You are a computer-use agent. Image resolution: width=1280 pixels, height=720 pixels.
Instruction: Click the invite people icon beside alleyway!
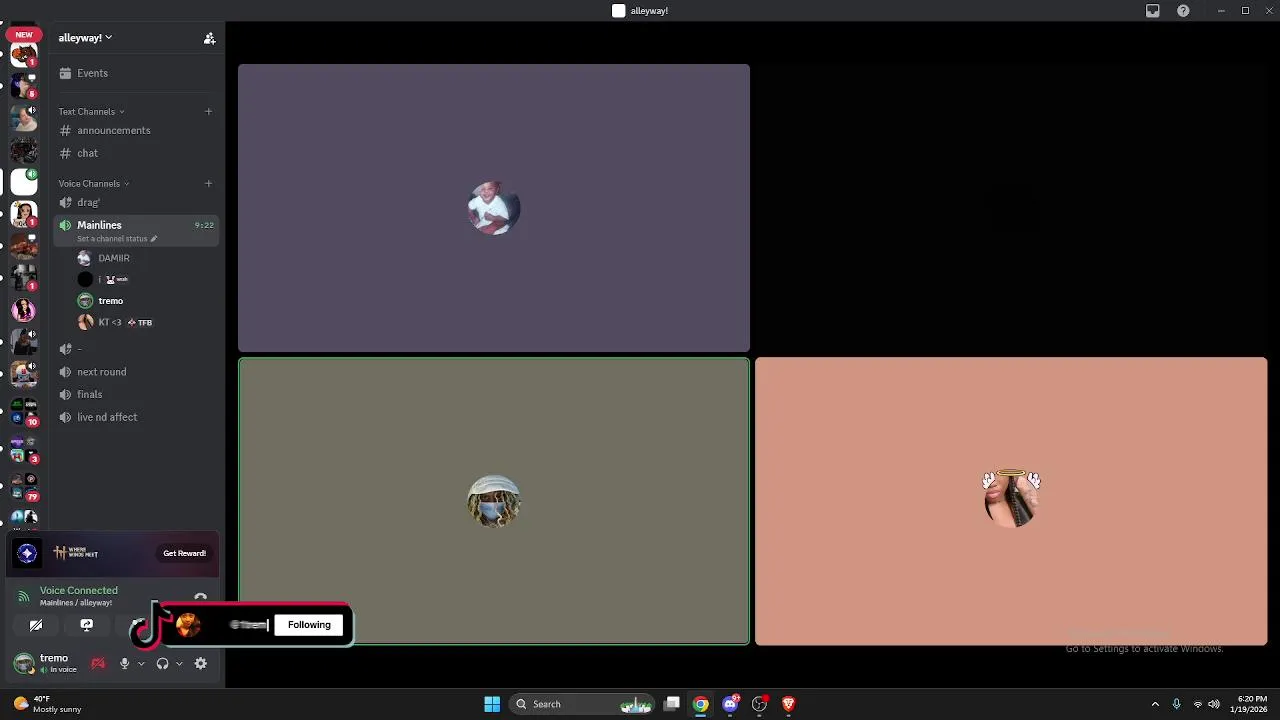point(209,38)
